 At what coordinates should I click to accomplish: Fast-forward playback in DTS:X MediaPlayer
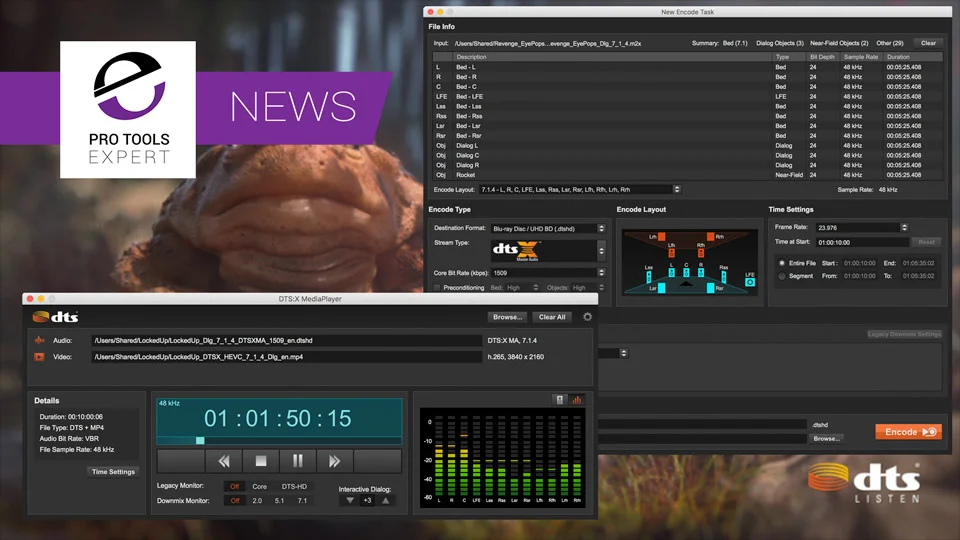click(x=334, y=461)
